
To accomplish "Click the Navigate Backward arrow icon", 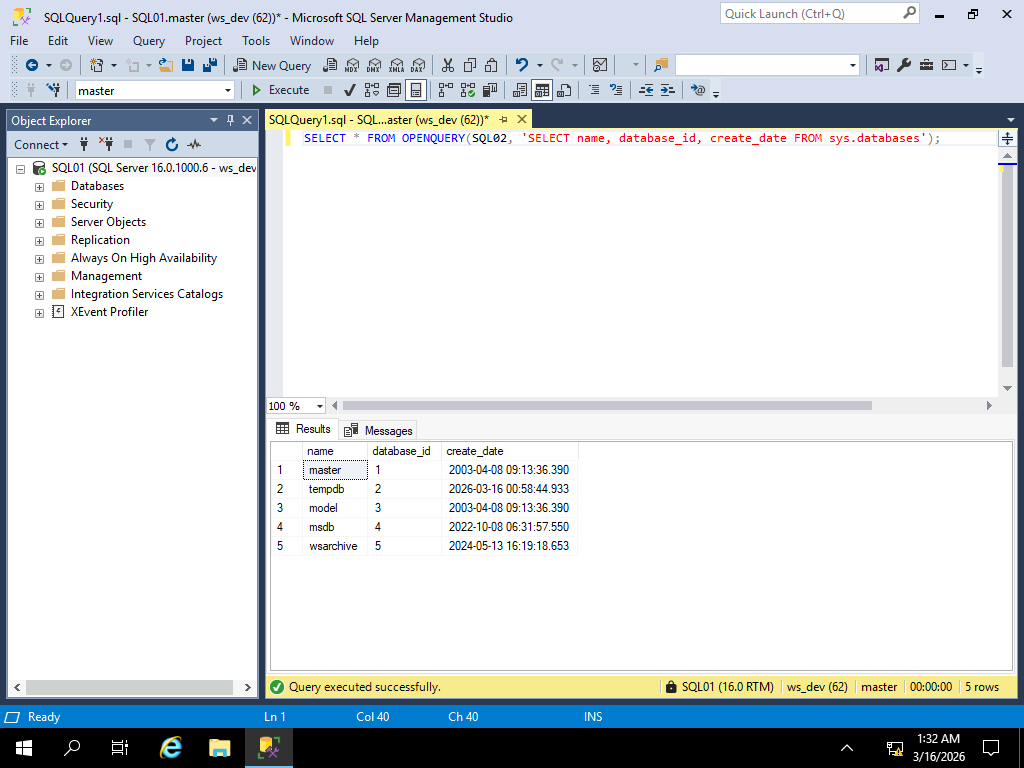I will pyautogui.click(x=31, y=65).
